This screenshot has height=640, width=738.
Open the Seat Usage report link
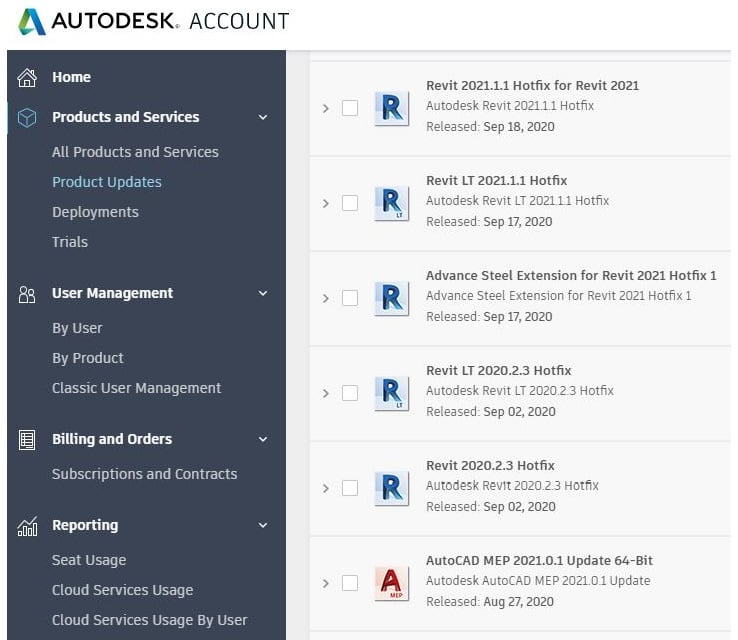(89, 560)
